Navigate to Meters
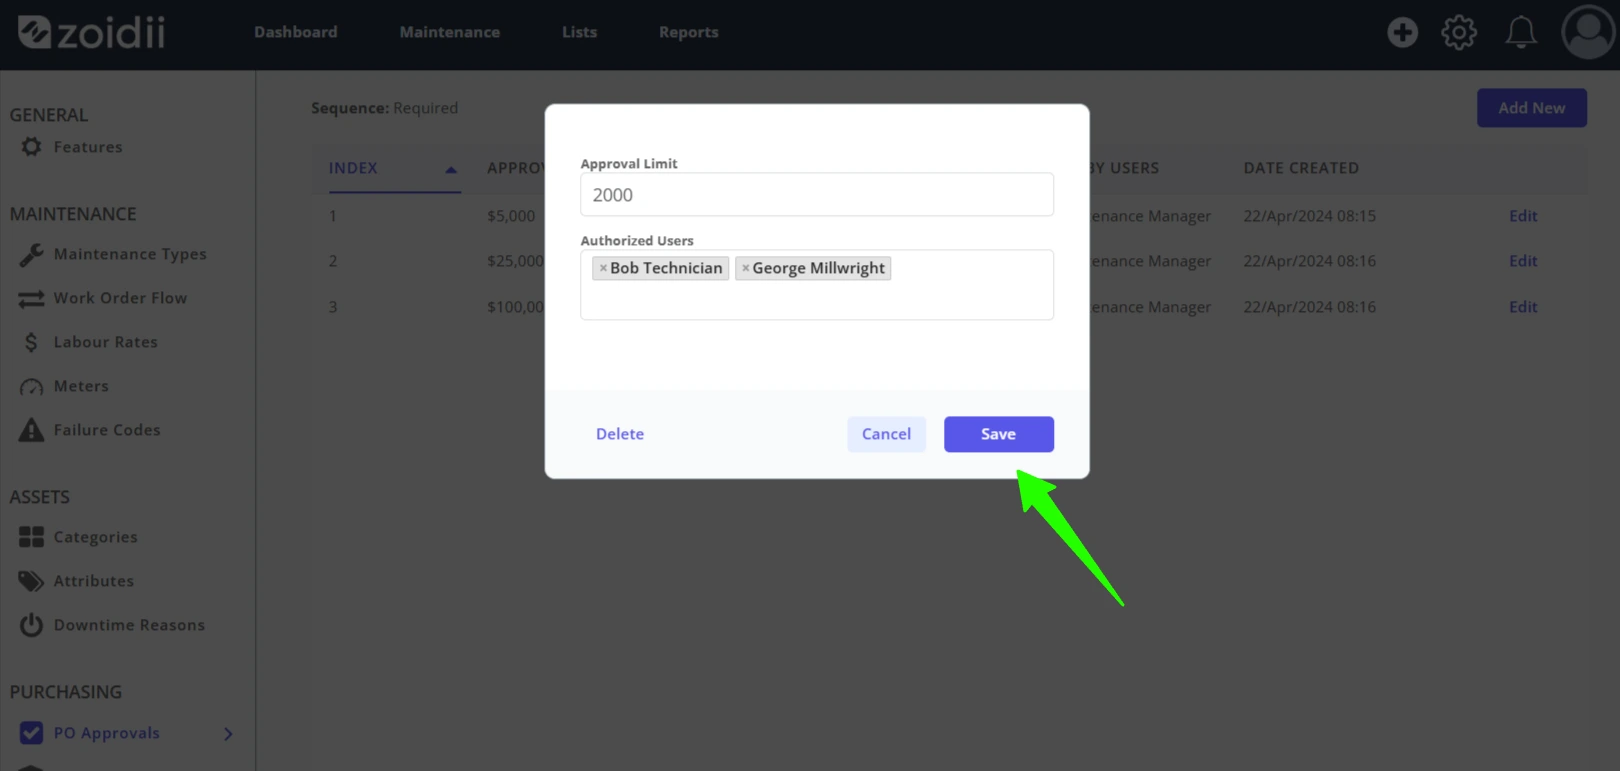1620x771 pixels. 81,386
